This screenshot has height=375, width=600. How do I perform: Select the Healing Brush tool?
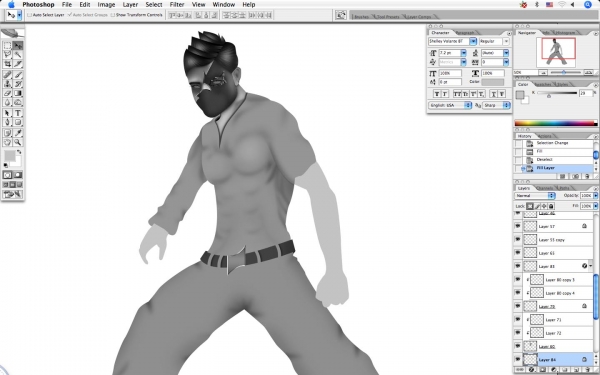(7, 75)
